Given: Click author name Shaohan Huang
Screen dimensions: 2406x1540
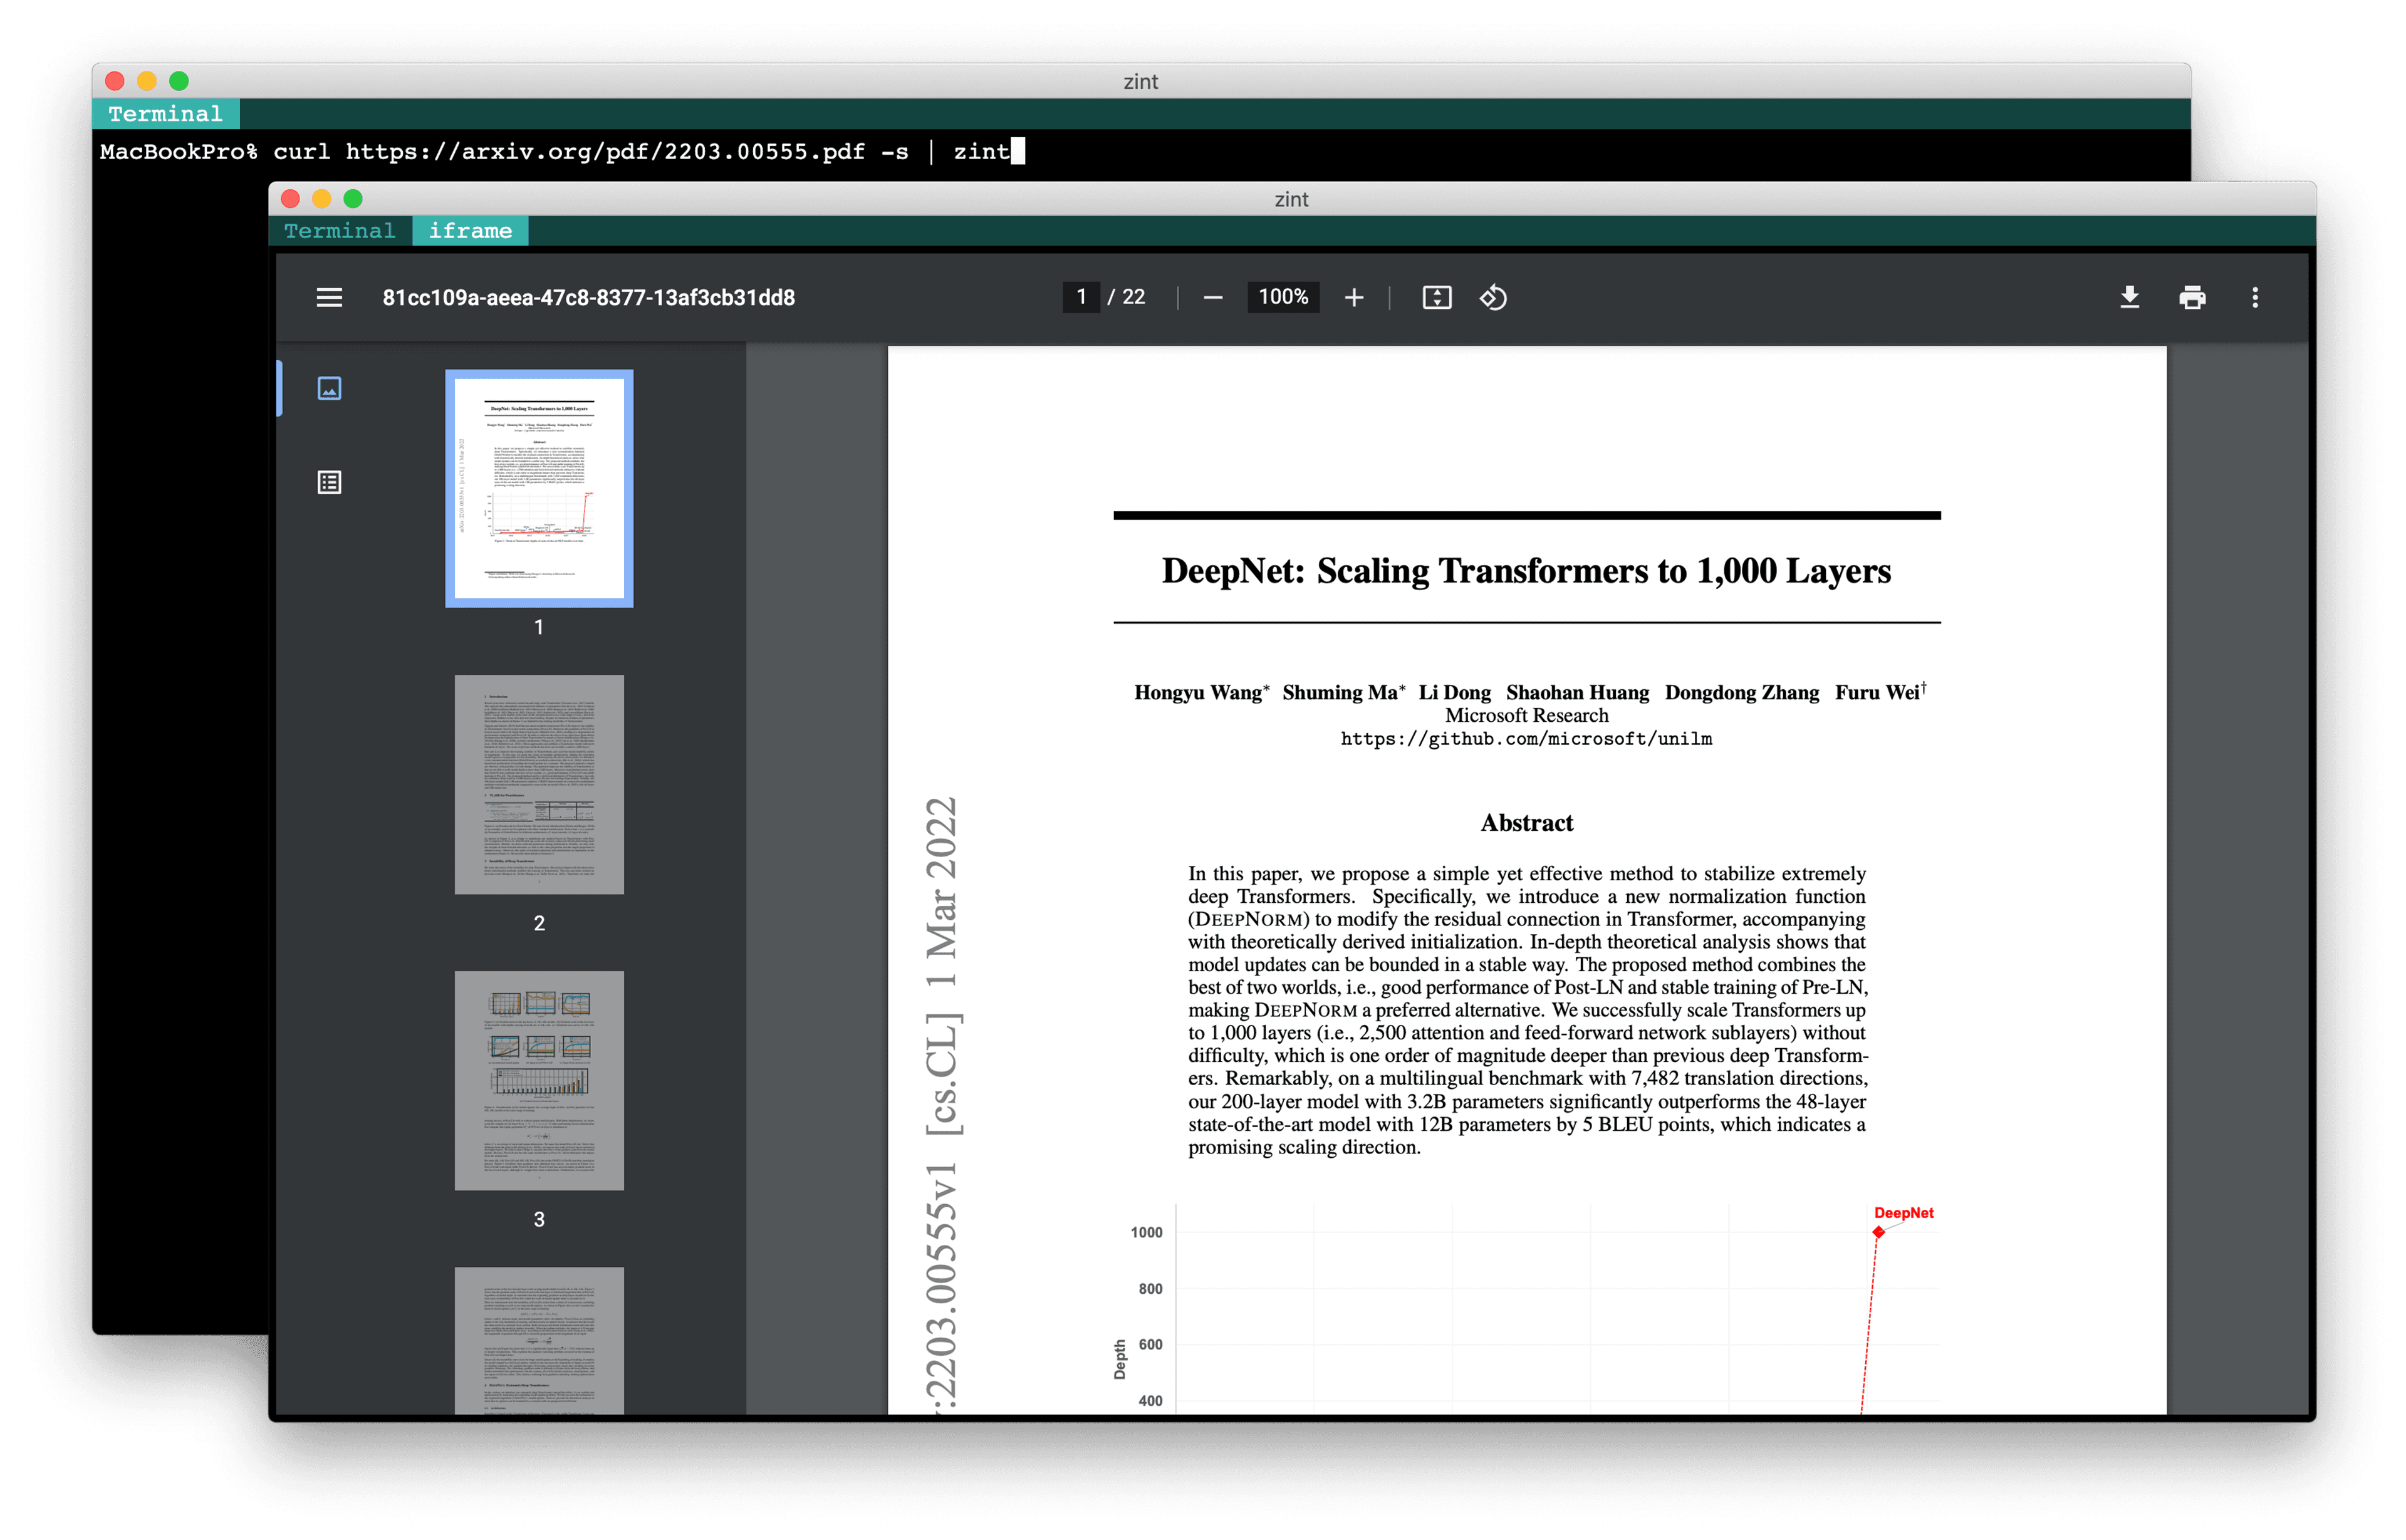Looking at the screenshot, I should 1577,692.
